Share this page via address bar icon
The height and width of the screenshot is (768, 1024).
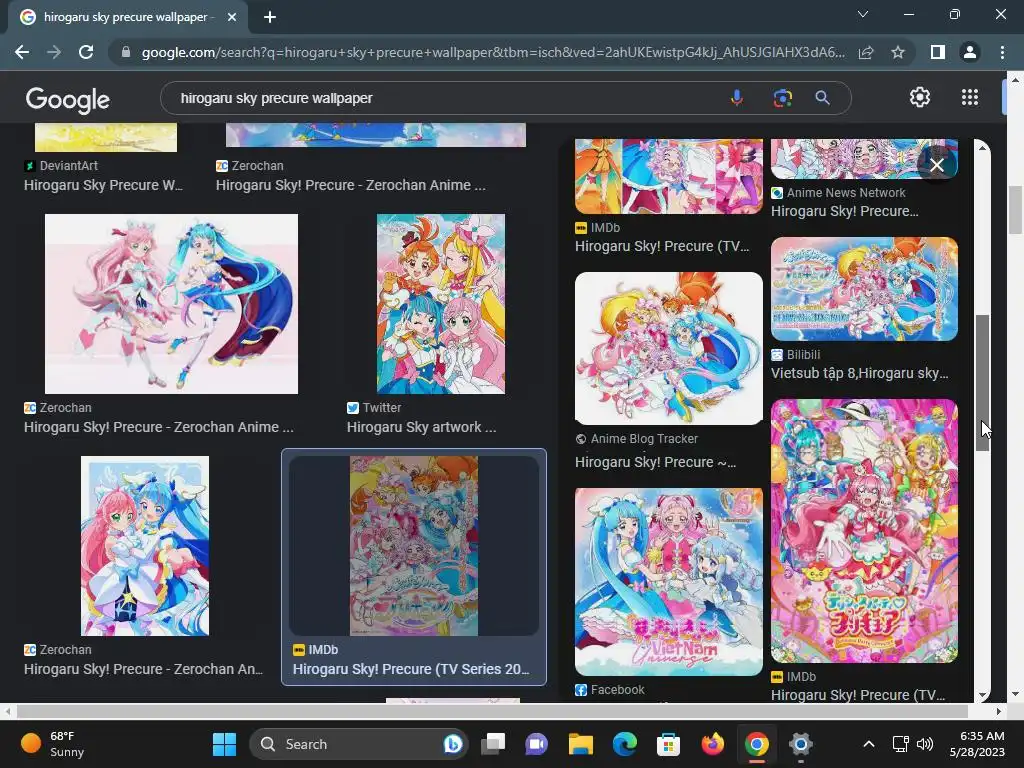click(866, 52)
